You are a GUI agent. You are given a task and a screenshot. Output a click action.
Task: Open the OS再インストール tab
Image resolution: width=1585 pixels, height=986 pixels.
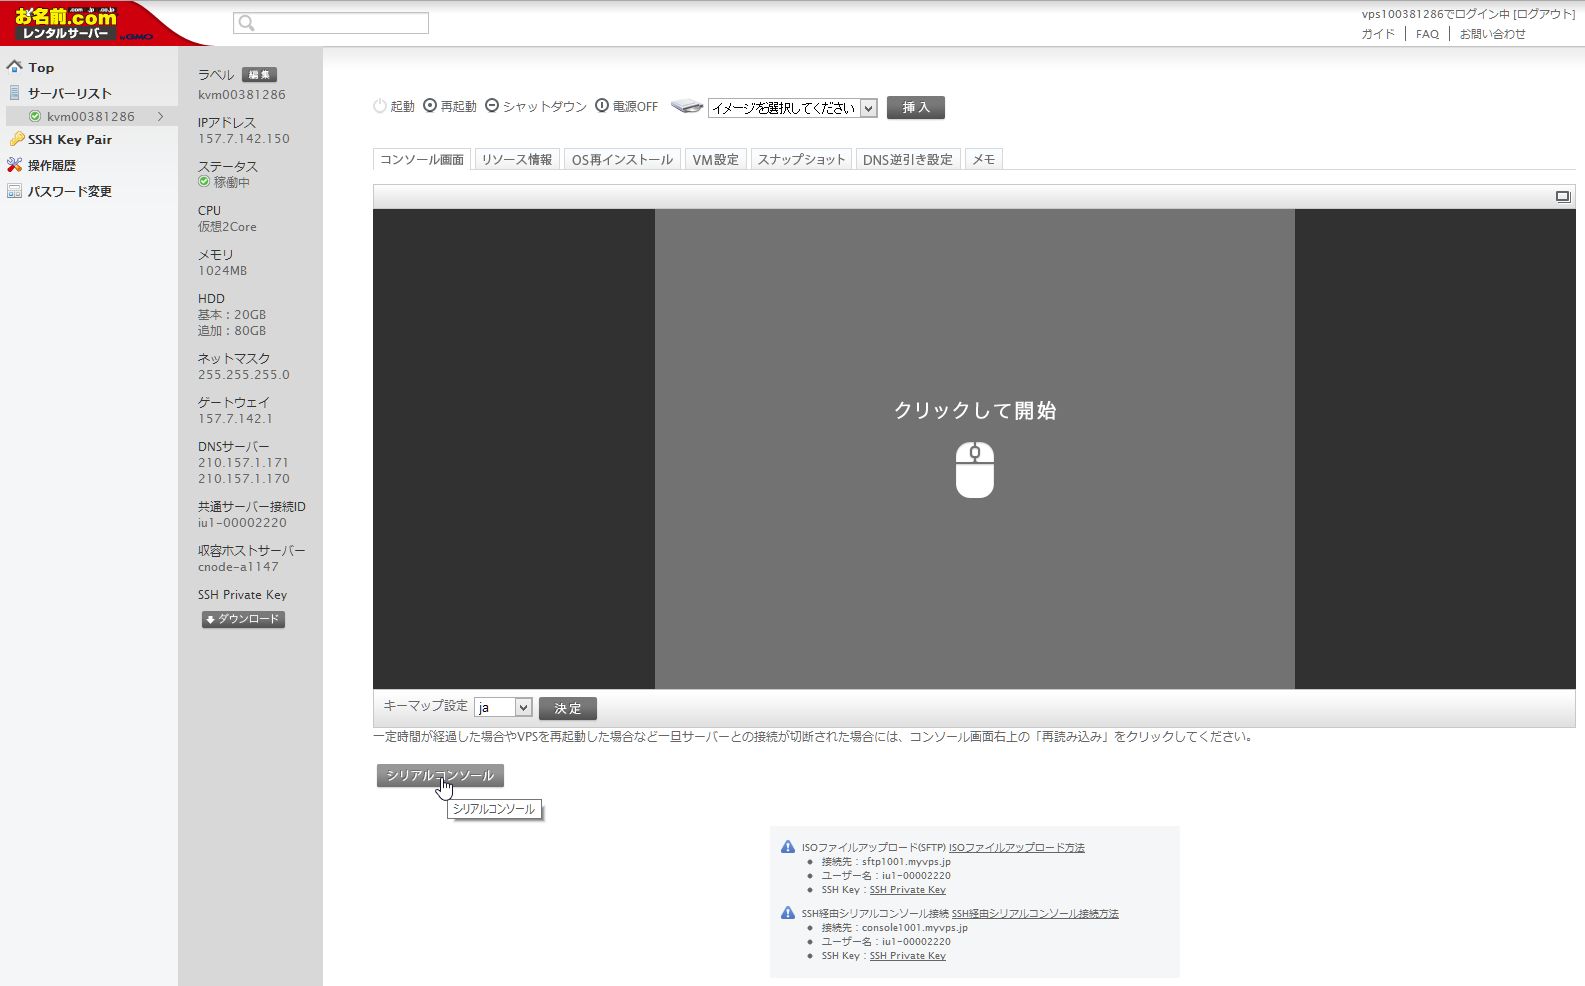(622, 159)
